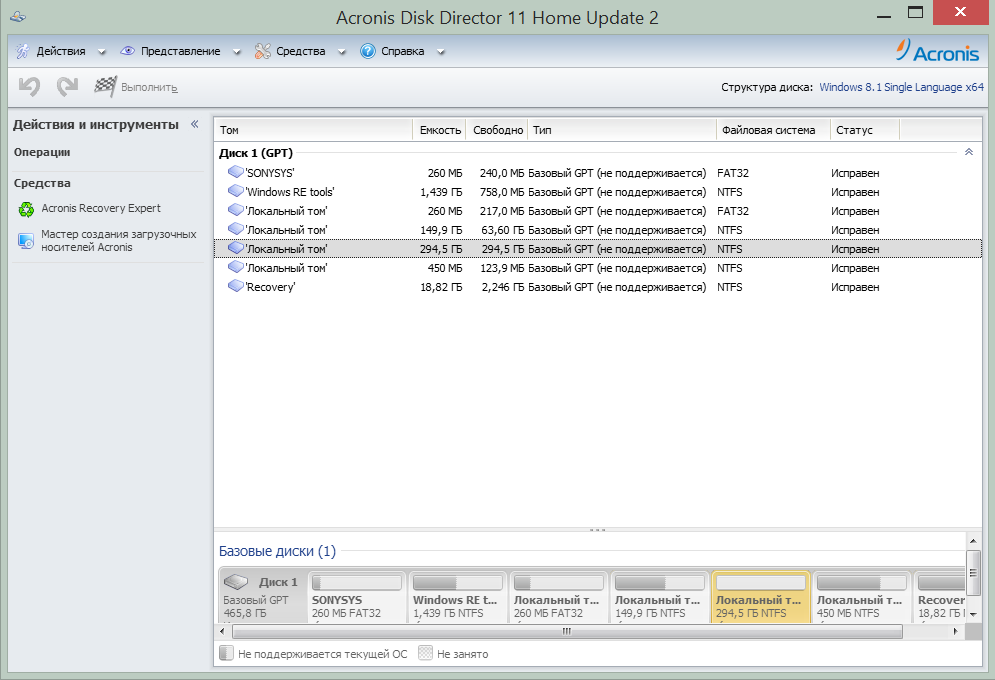Image resolution: width=995 pixels, height=680 pixels.
Task: Open the Windows 8.1 Single Language x64 link
Action: click(901, 87)
